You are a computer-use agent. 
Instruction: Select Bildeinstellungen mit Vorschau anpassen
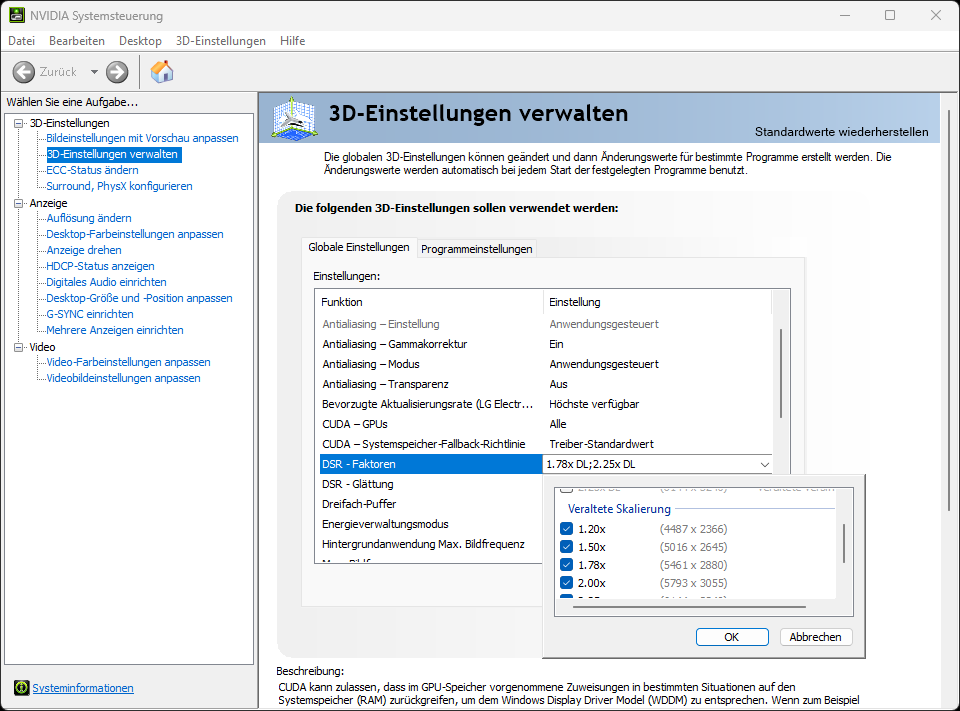[x=142, y=138]
